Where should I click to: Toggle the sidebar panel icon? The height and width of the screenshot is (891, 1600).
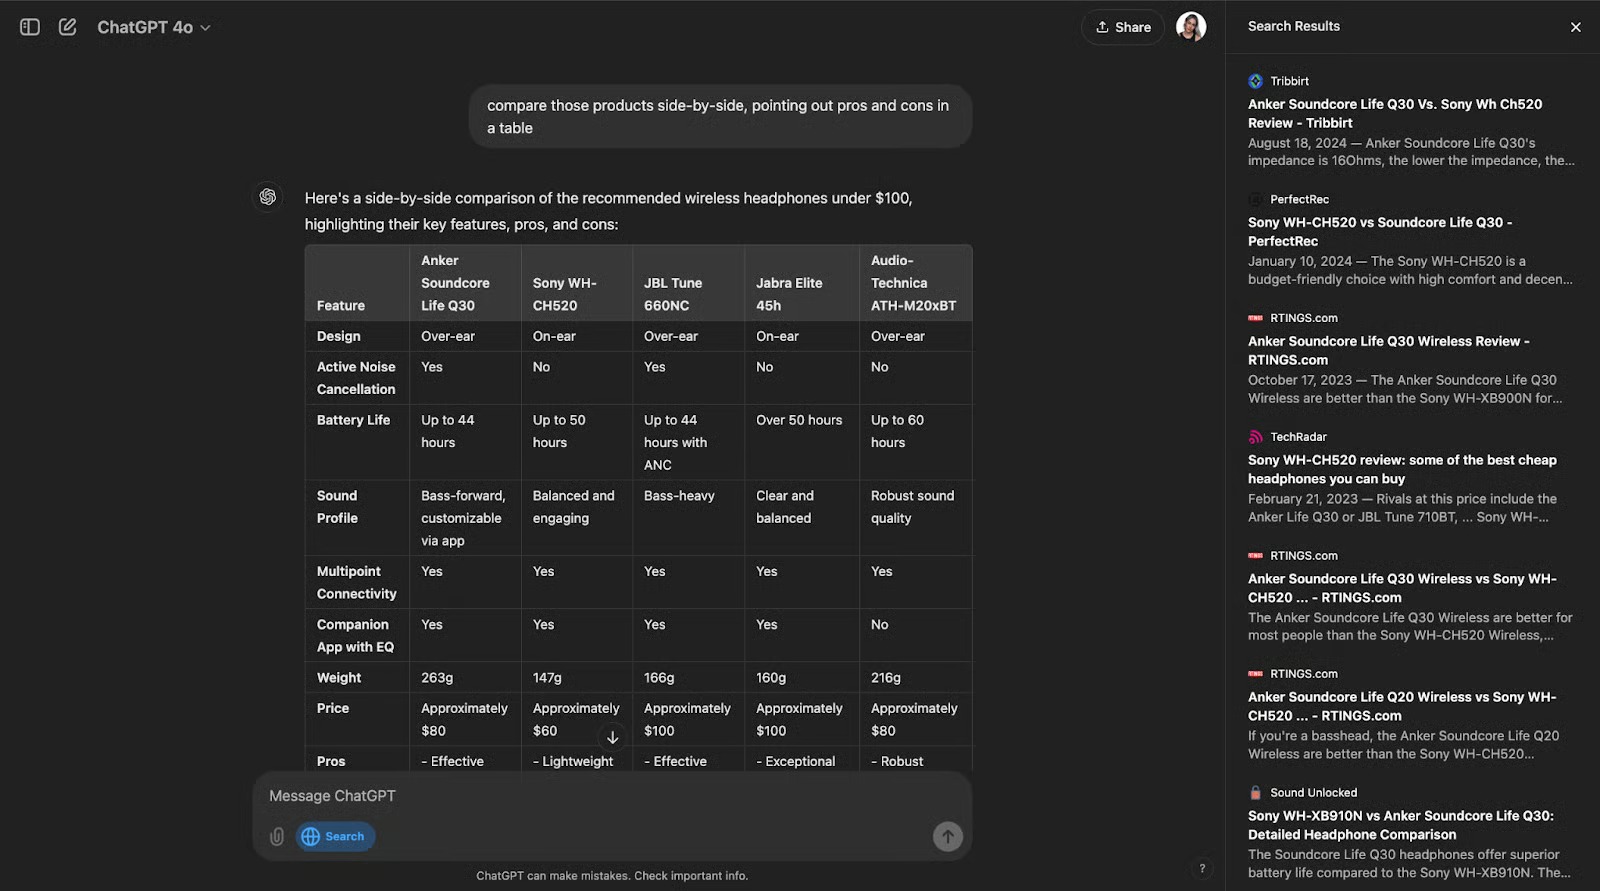(30, 27)
